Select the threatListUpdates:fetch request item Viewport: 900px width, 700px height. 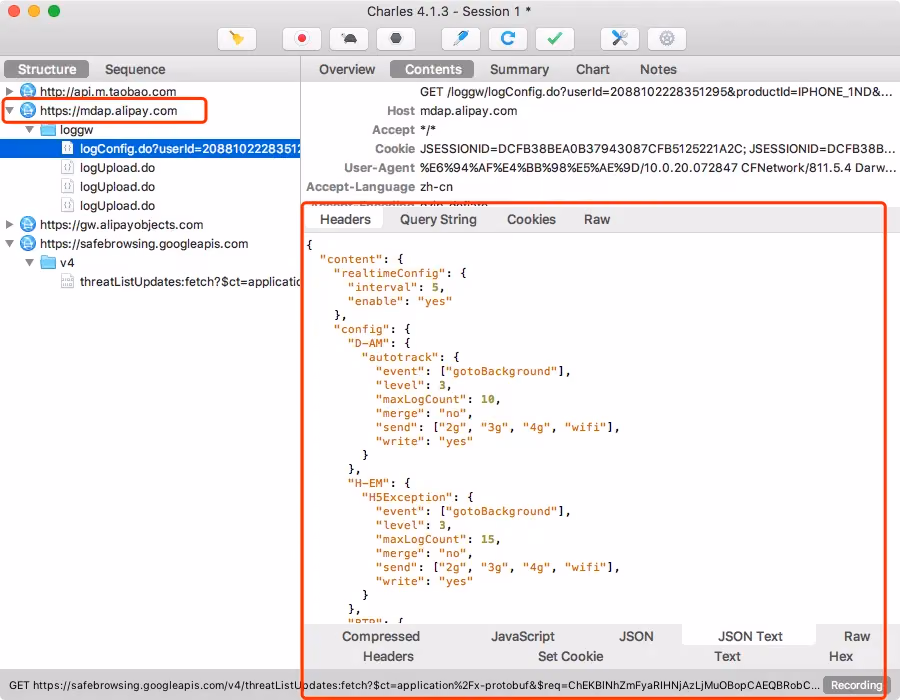[x=189, y=282]
